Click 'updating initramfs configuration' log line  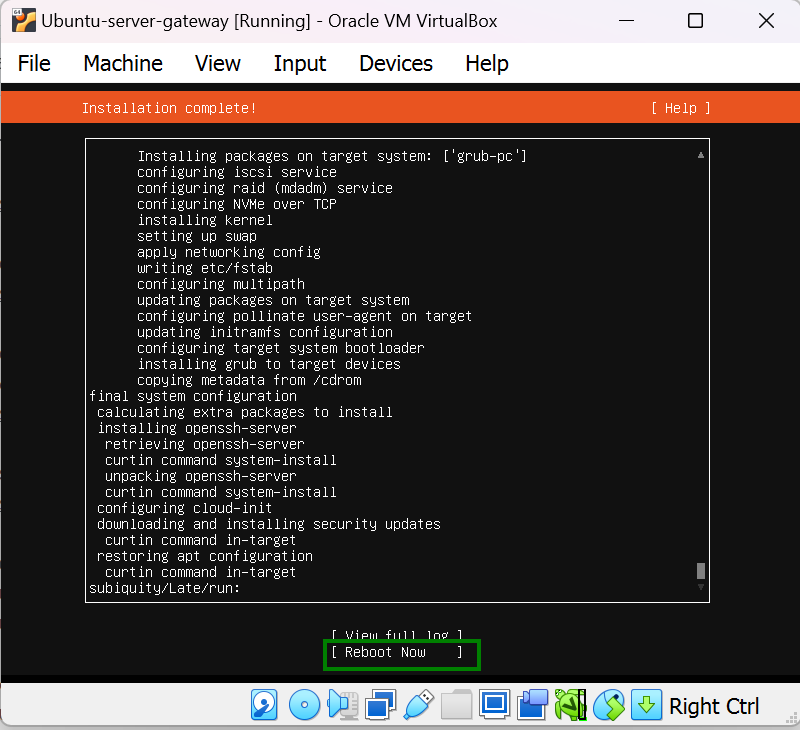point(265,332)
